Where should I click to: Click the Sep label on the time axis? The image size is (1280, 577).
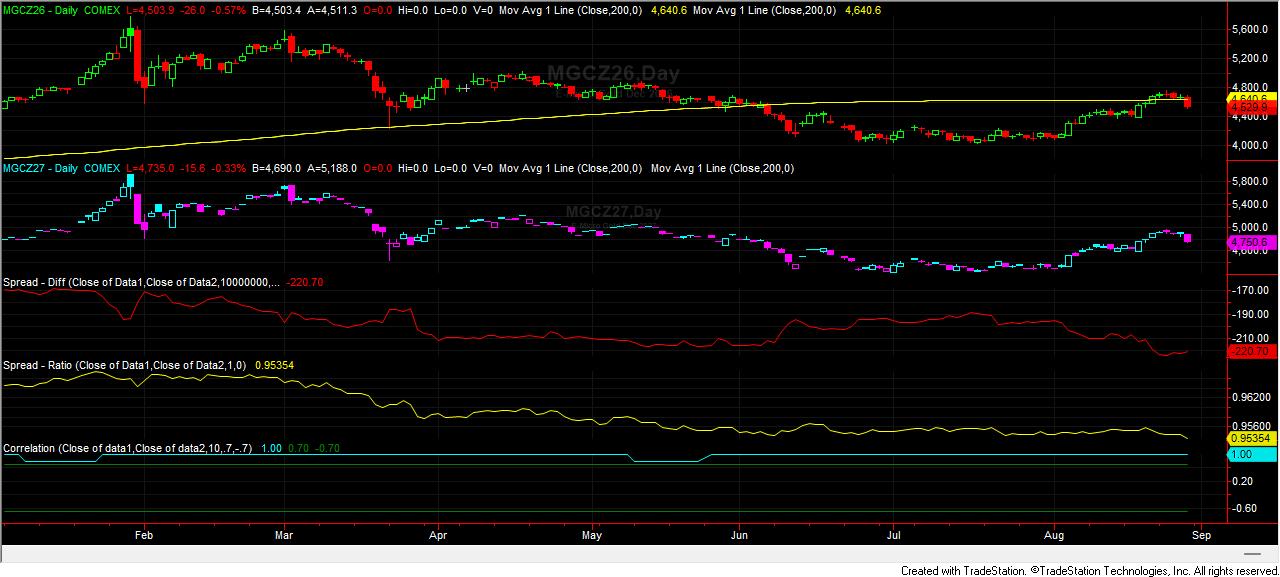[x=1201, y=535]
